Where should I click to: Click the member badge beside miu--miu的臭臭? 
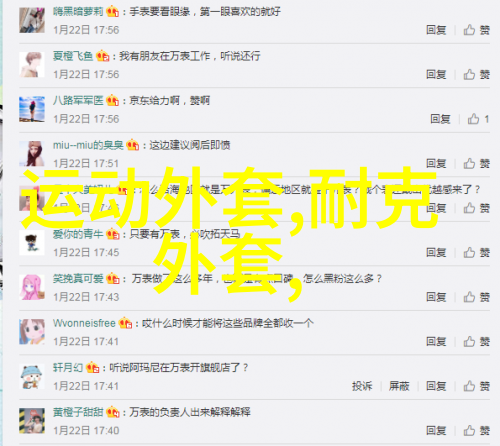[x=132, y=145]
